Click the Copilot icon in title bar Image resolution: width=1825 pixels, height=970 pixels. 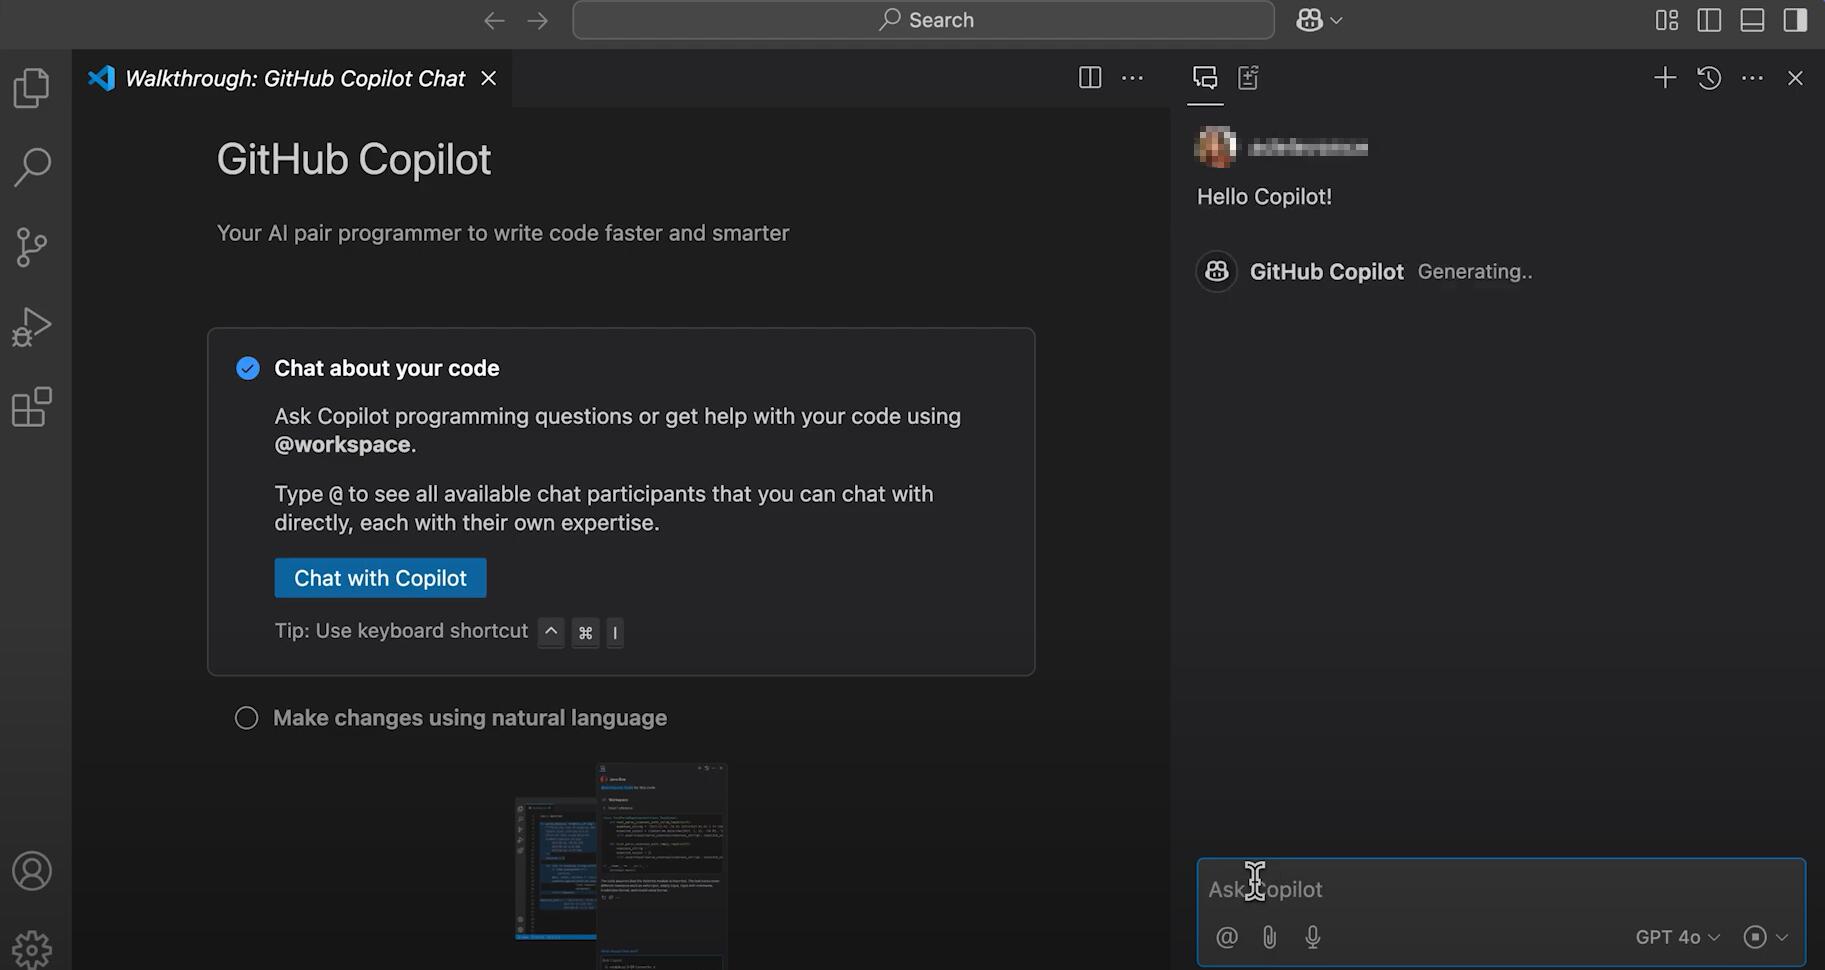pos(1309,20)
